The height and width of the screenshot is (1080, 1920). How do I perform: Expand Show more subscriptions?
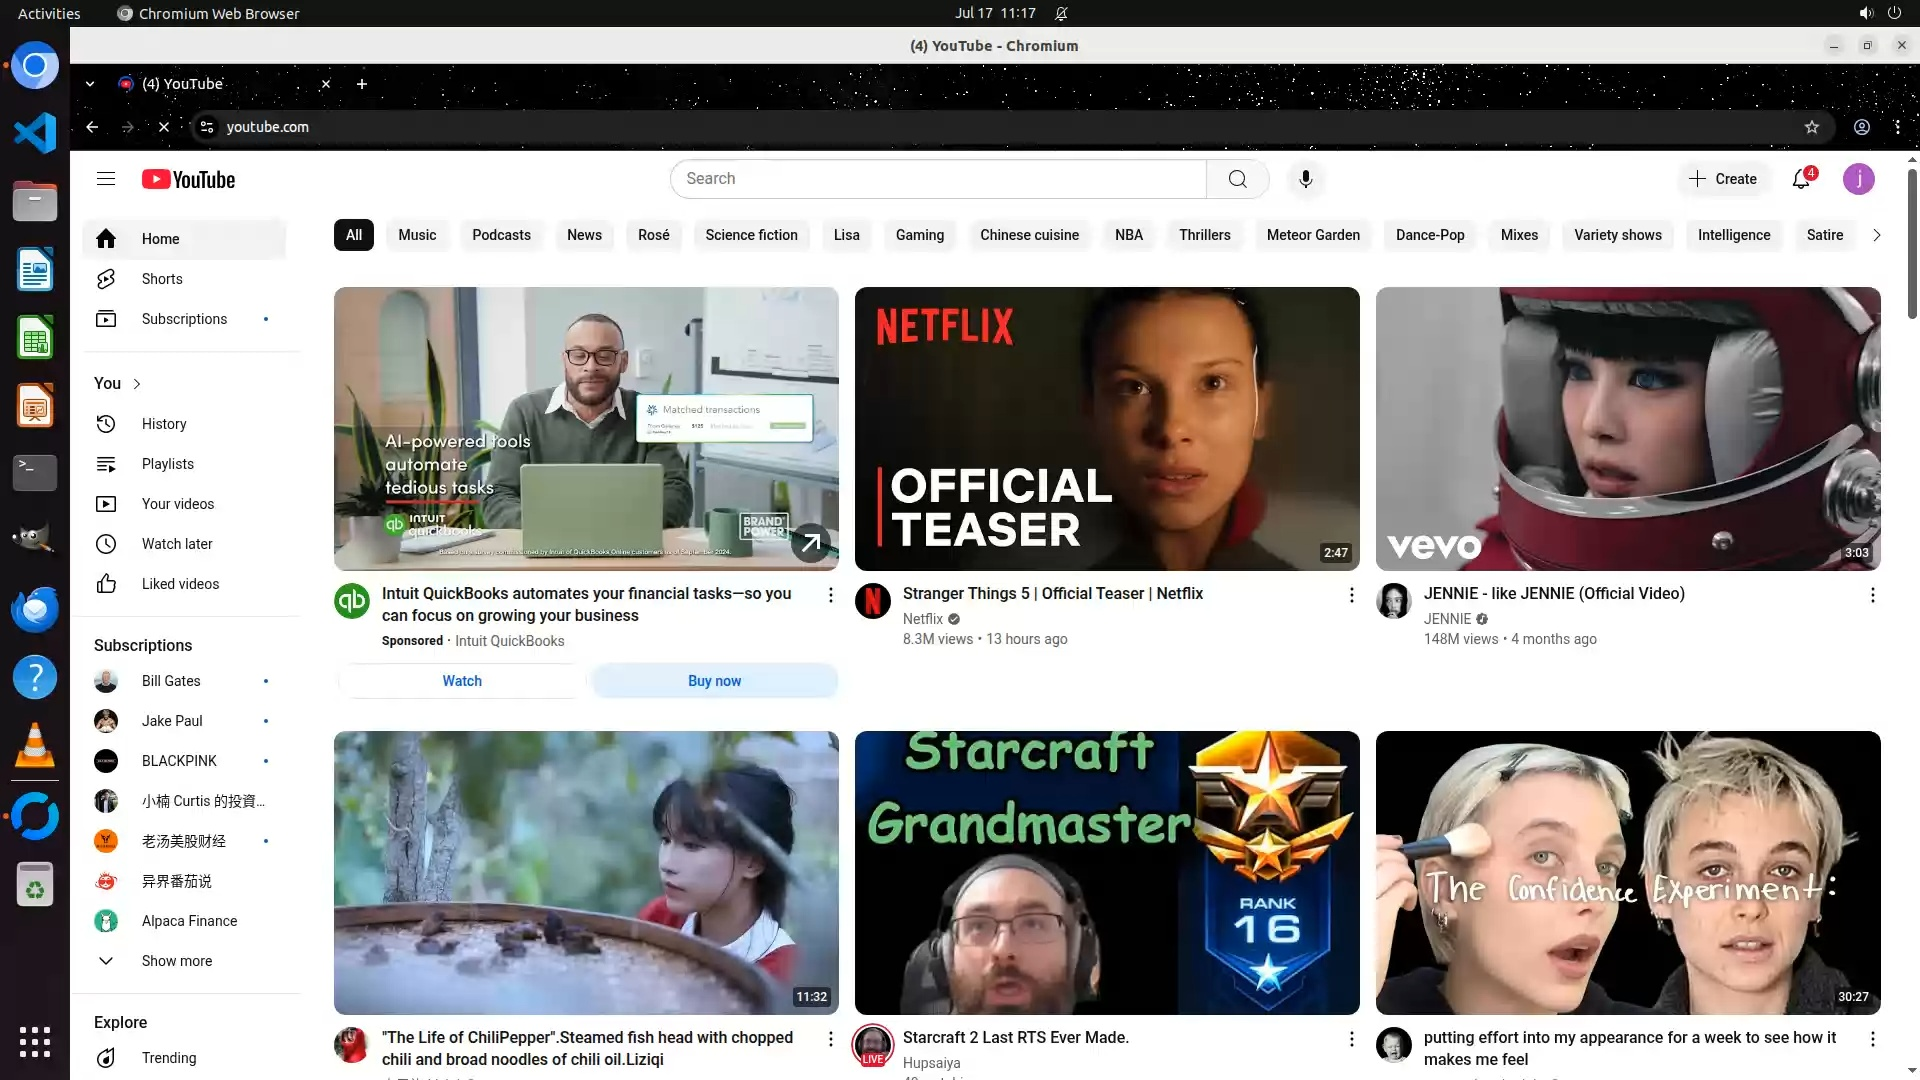click(176, 961)
